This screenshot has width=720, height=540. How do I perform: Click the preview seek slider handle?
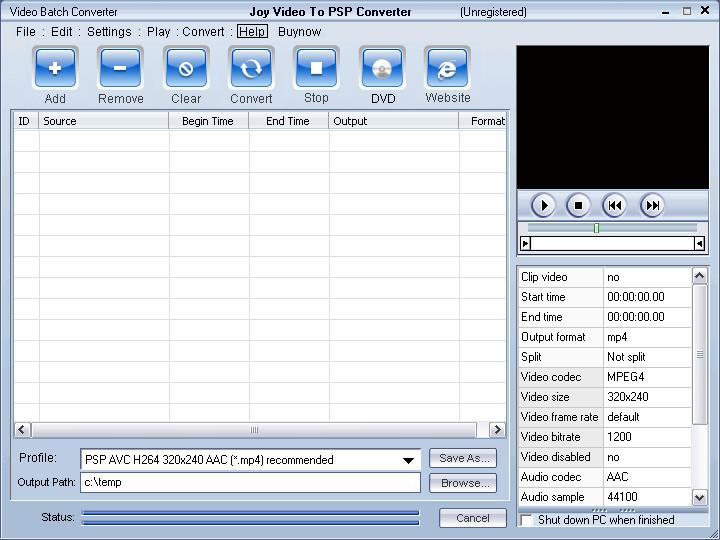click(596, 228)
